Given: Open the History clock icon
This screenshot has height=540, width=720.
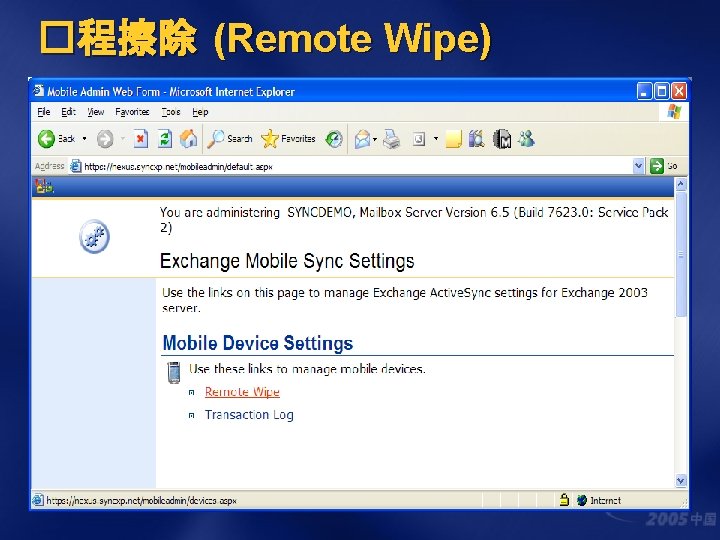Looking at the screenshot, I should (x=334, y=139).
